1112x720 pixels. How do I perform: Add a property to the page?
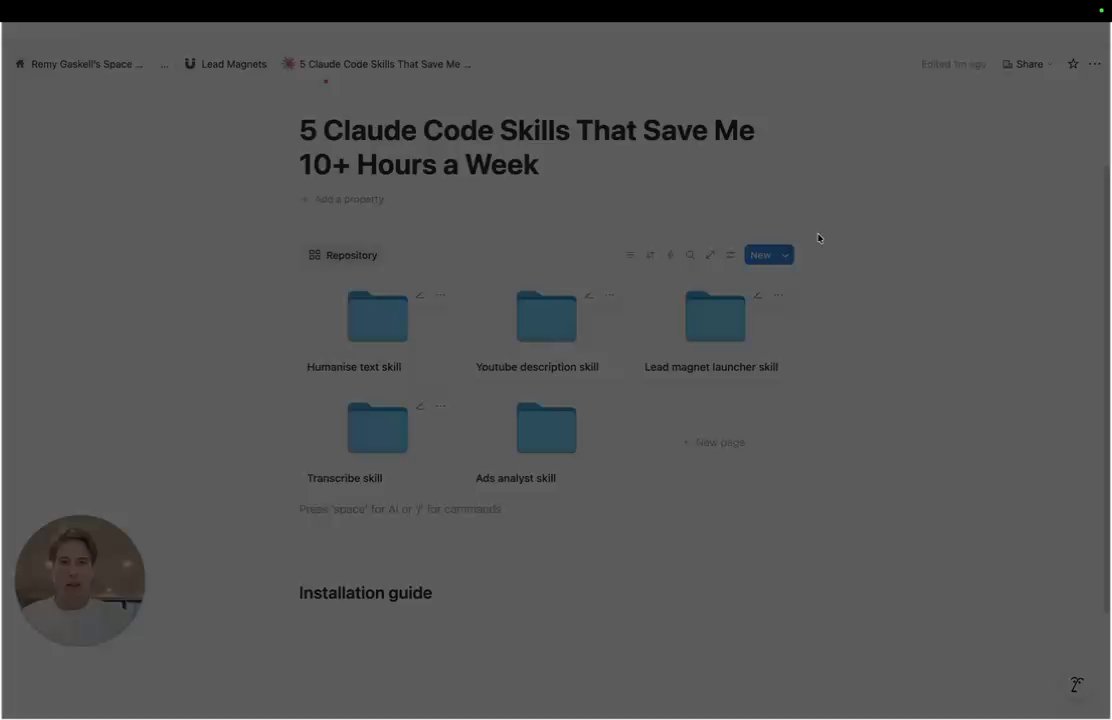pyautogui.click(x=343, y=199)
